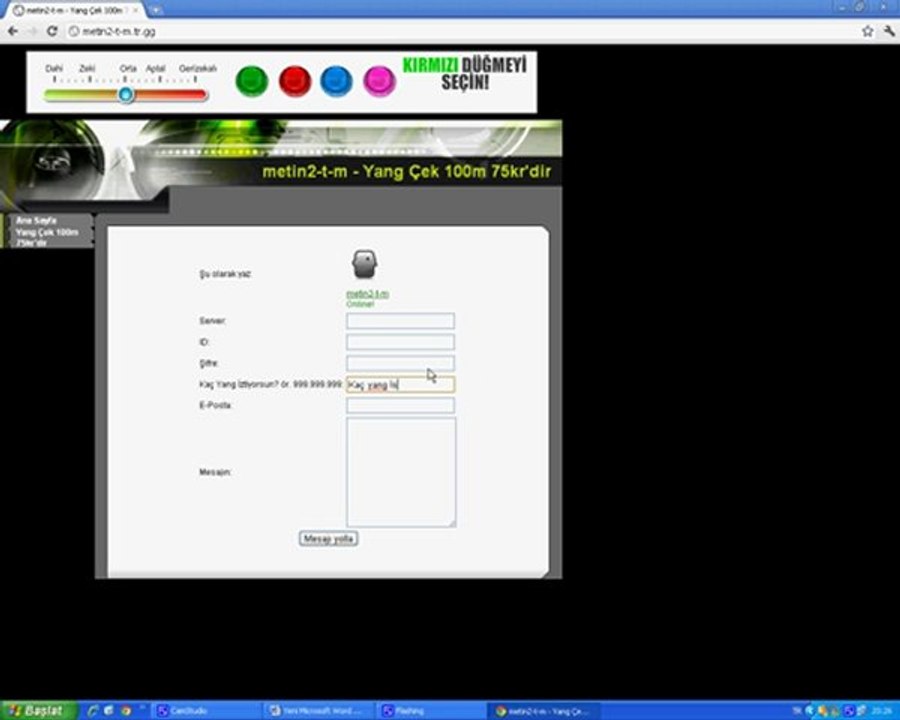
Task: Open the Yang Çek 100m sidebar item
Action: pos(47,237)
